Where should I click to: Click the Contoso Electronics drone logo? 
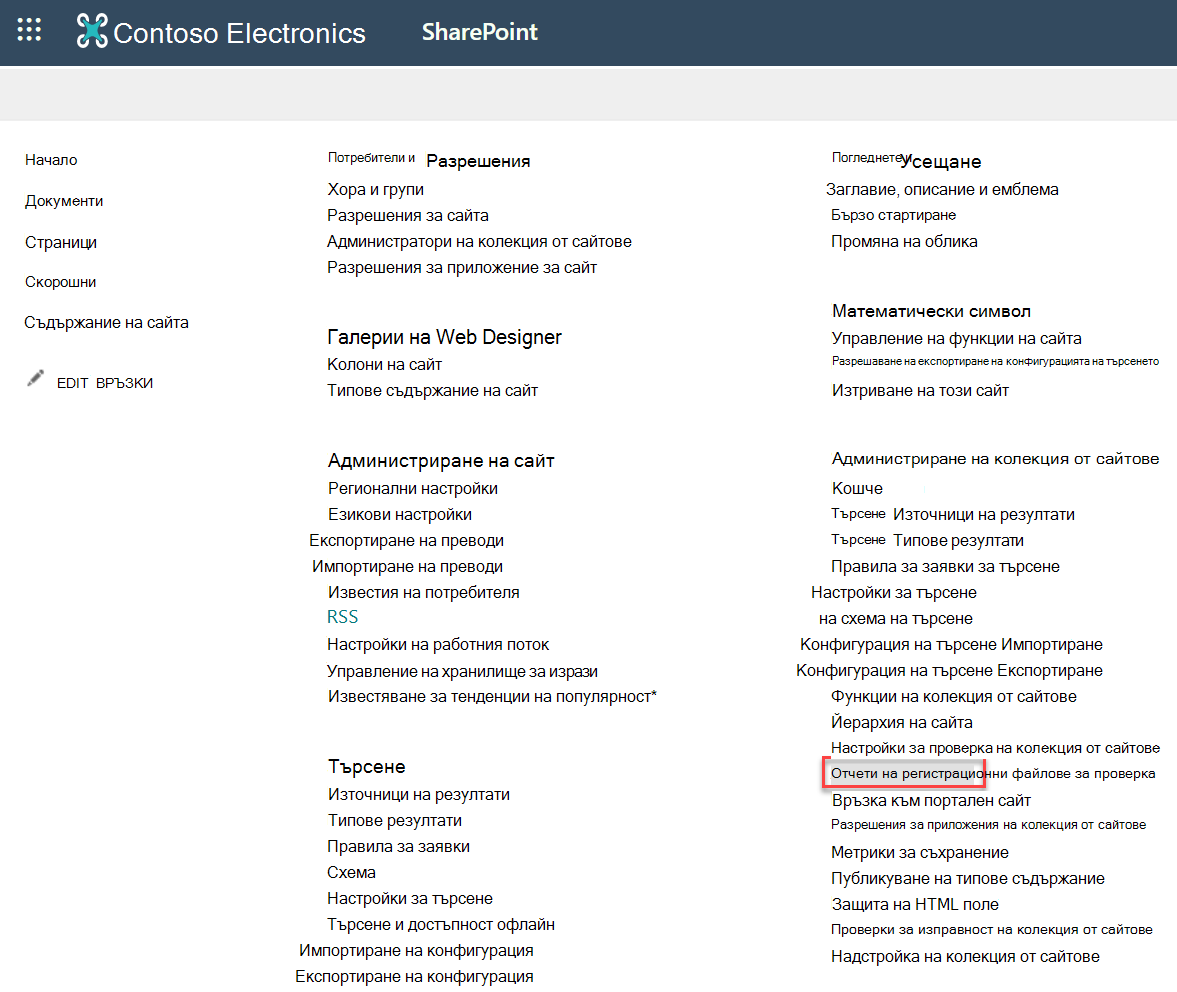(x=92, y=32)
